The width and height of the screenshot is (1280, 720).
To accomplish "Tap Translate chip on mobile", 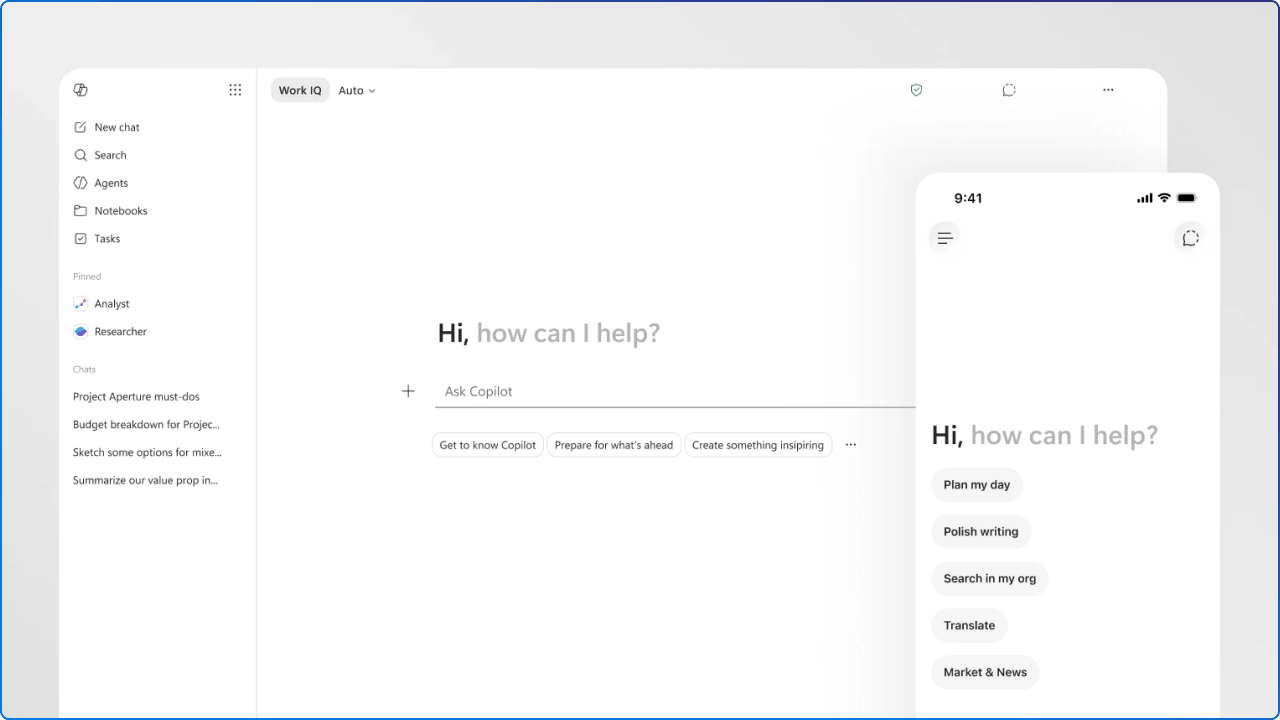I will (x=969, y=626).
